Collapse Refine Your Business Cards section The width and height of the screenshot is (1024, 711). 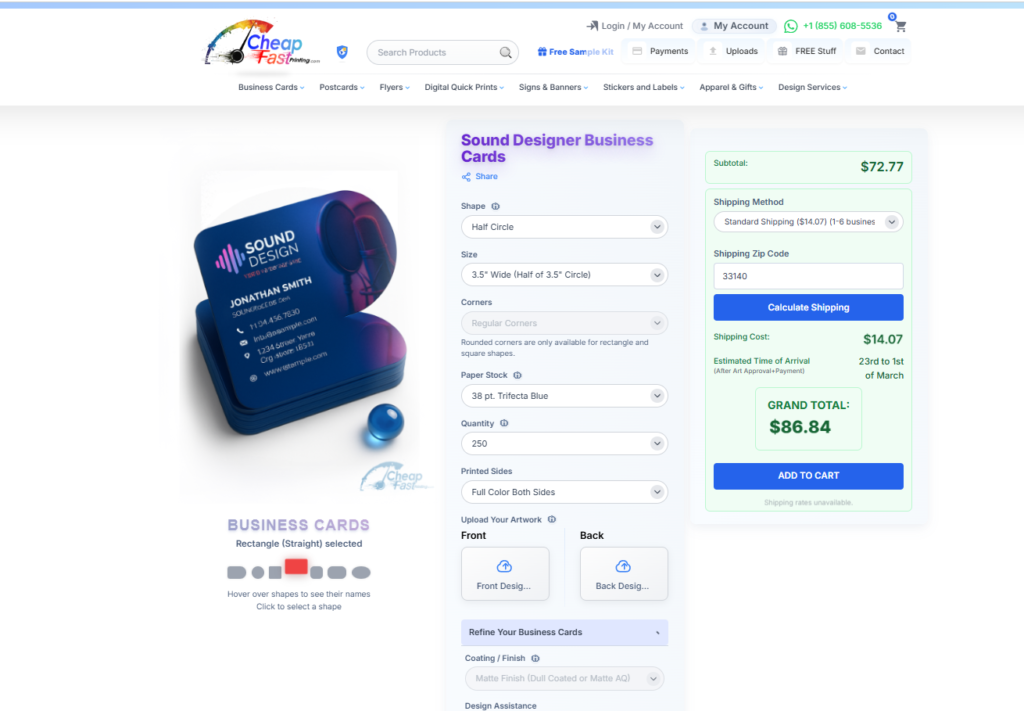point(564,632)
